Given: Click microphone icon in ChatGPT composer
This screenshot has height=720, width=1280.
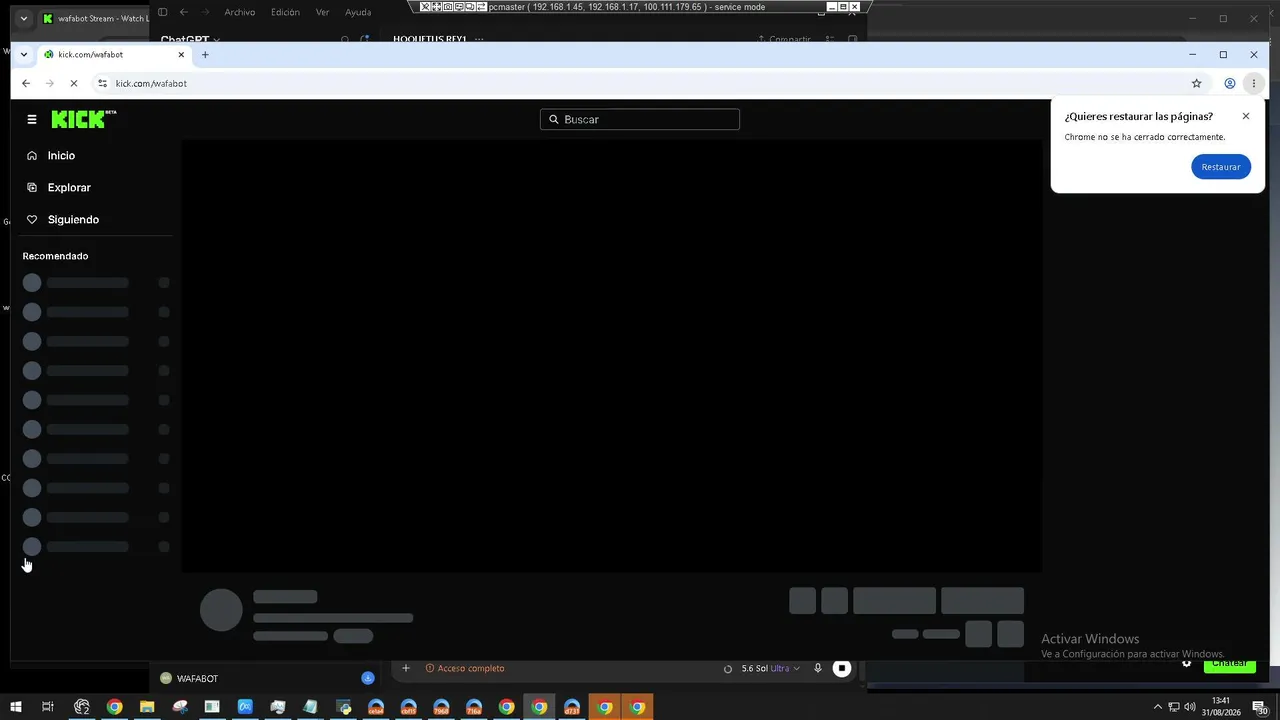Looking at the screenshot, I should (x=818, y=668).
